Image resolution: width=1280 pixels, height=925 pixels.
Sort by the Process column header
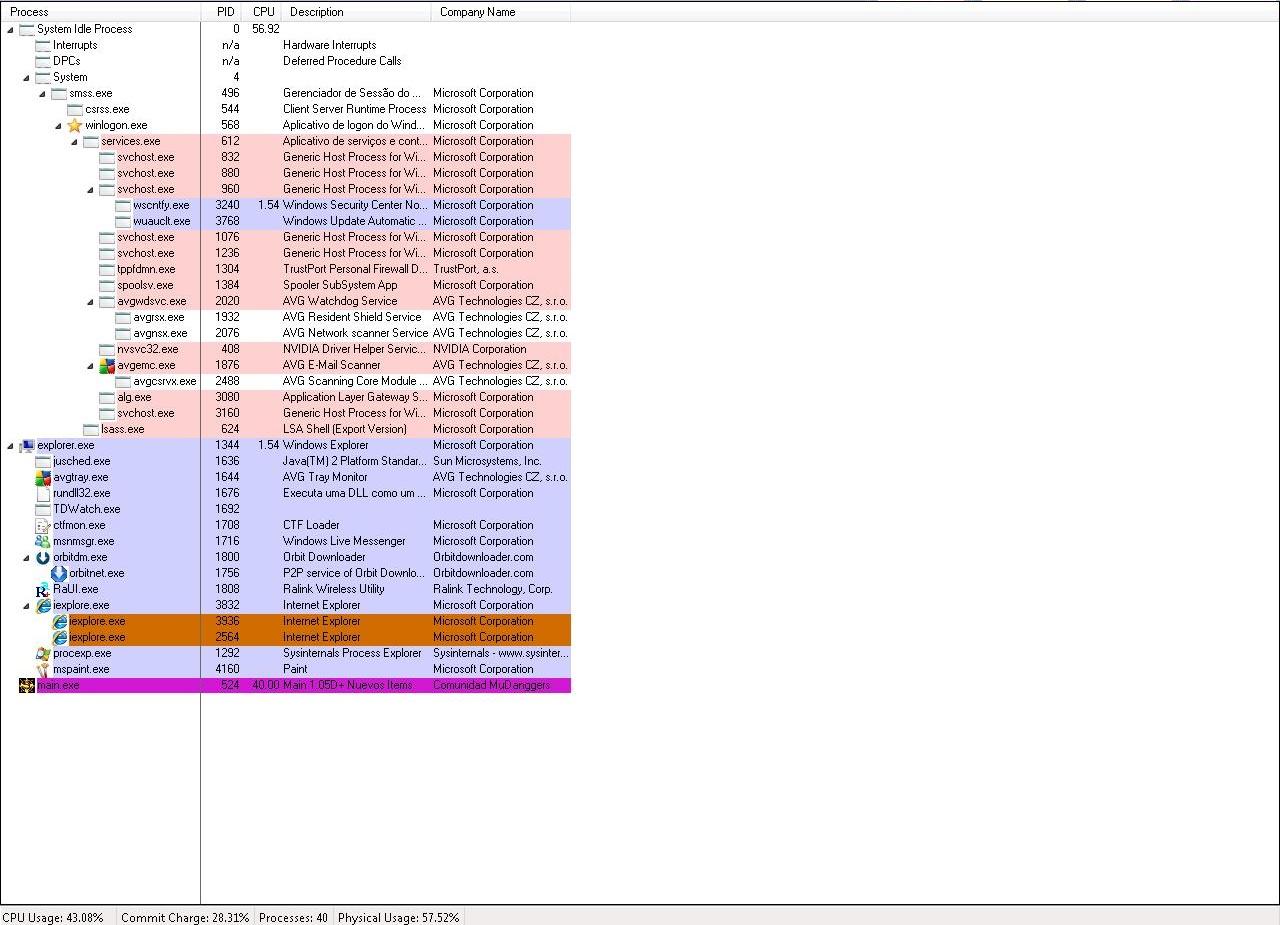pyautogui.click(x=100, y=12)
